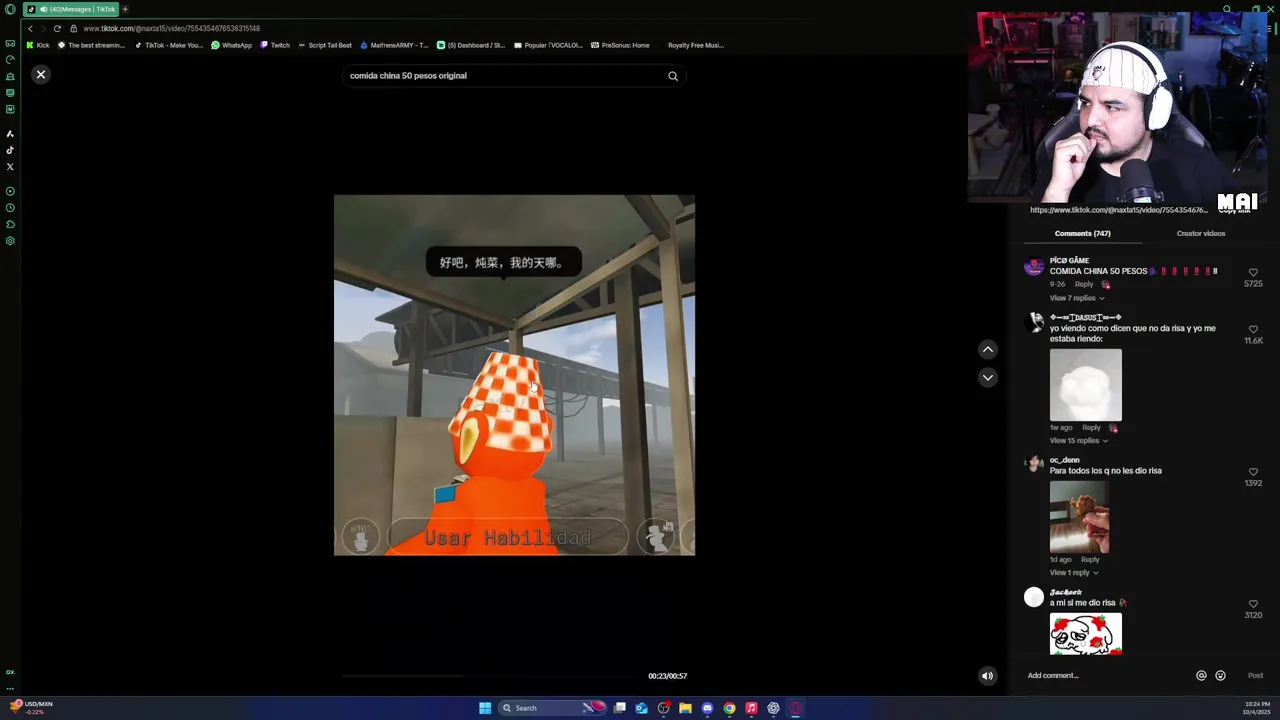Image resolution: width=1280 pixels, height=720 pixels.
Task: Go to the previous video arrow
Action: (987, 349)
